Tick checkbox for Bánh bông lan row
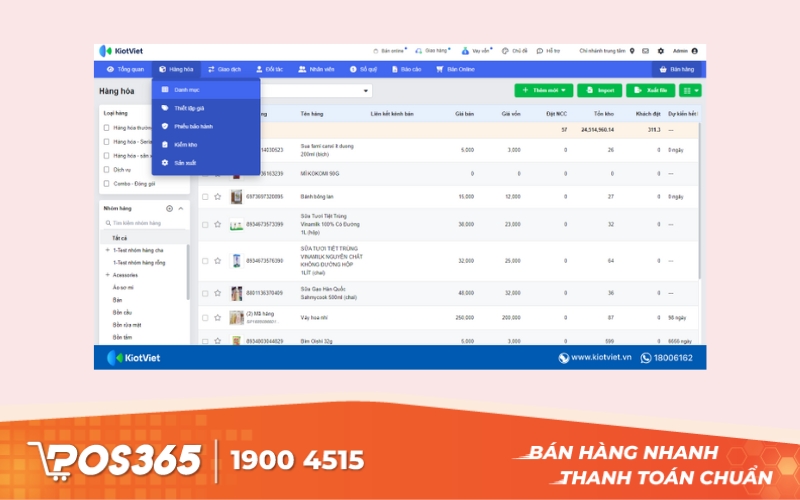This screenshot has height=500, width=800. [x=205, y=197]
